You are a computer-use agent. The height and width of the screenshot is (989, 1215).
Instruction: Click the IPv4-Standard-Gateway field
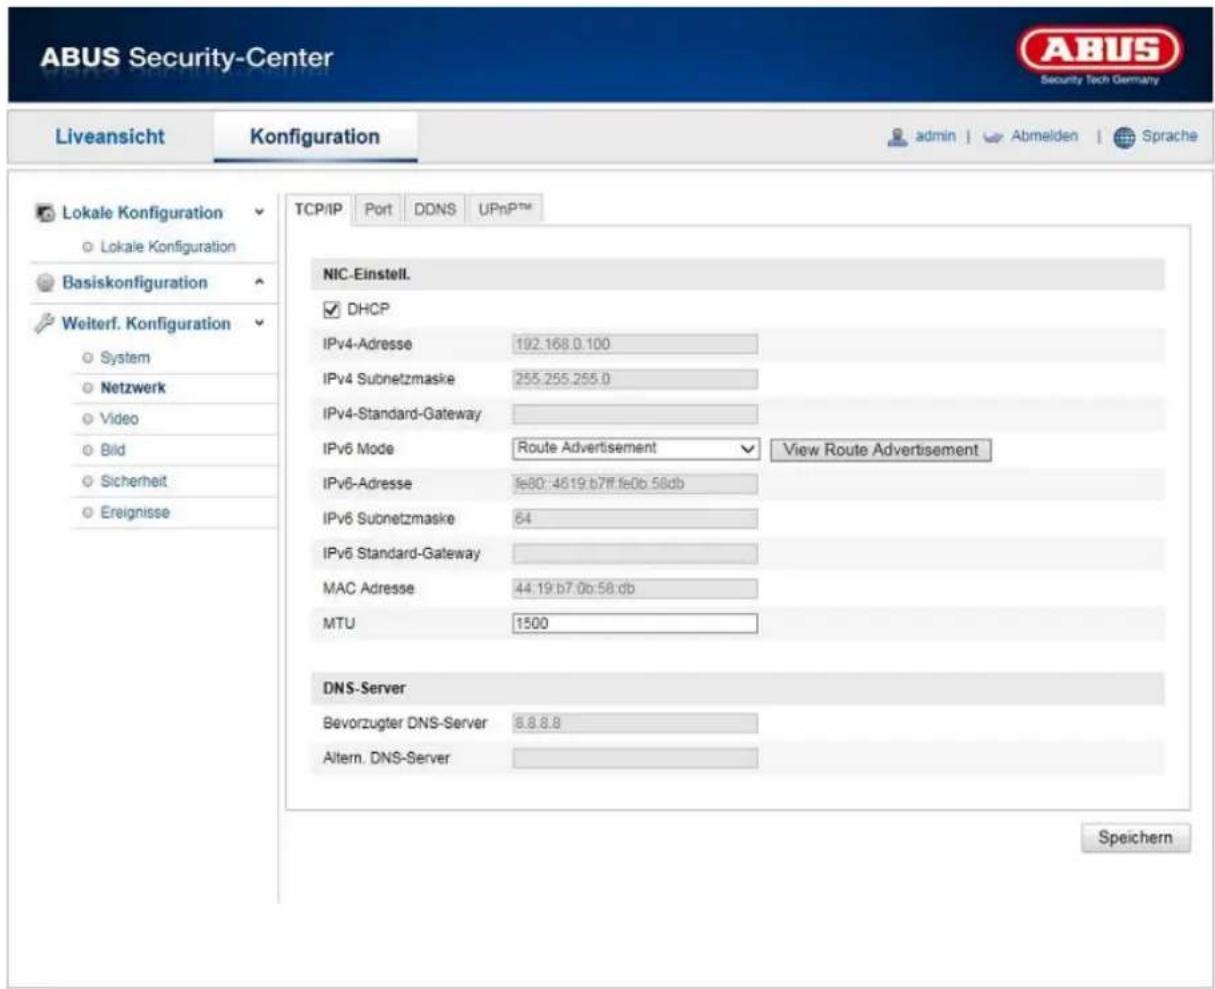(635, 414)
